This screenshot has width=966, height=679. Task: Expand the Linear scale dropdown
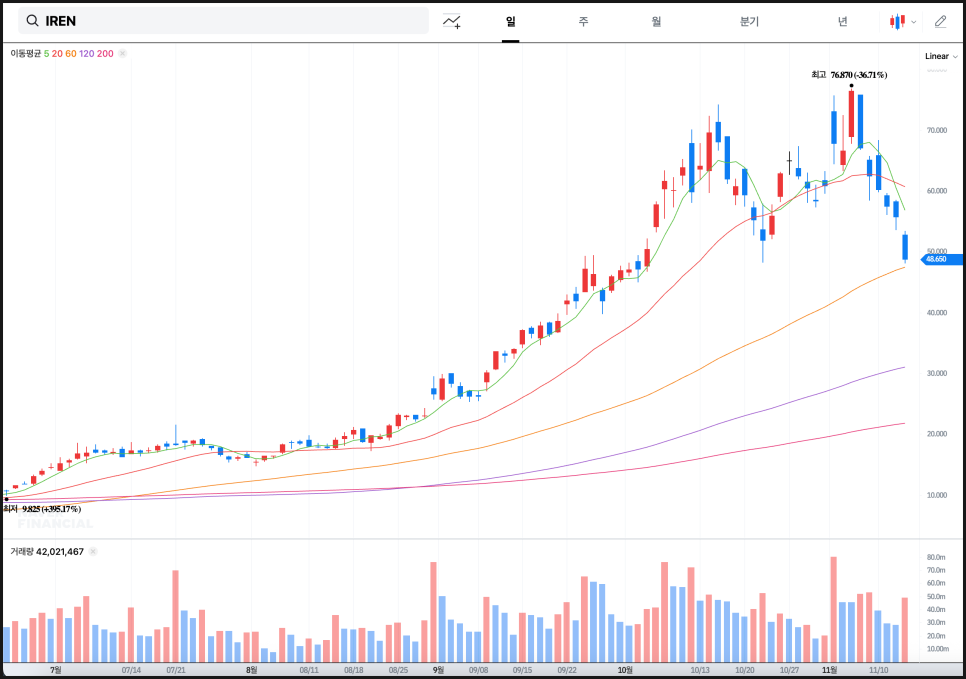click(x=941, y=57)
